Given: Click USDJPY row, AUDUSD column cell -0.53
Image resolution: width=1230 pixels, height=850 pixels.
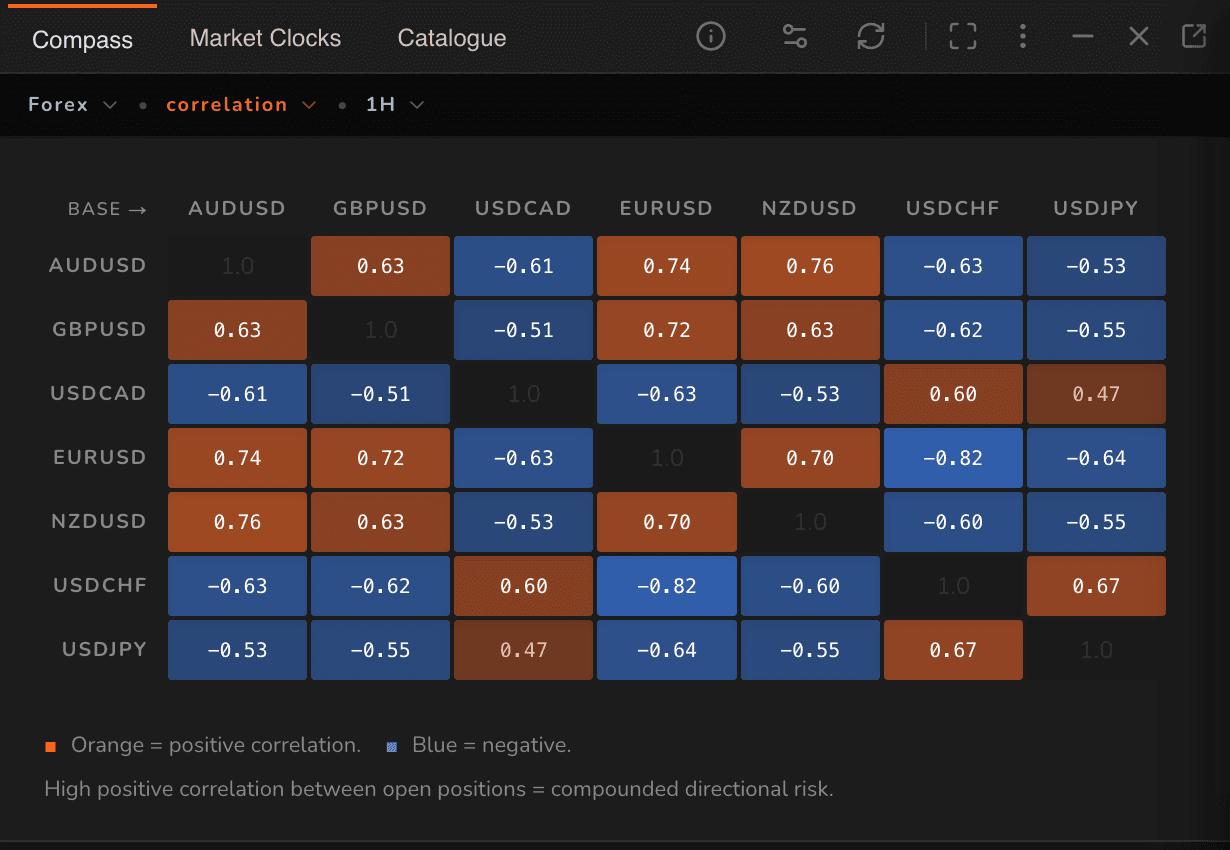Looking at the screenshot, I should tap(237, 650).
